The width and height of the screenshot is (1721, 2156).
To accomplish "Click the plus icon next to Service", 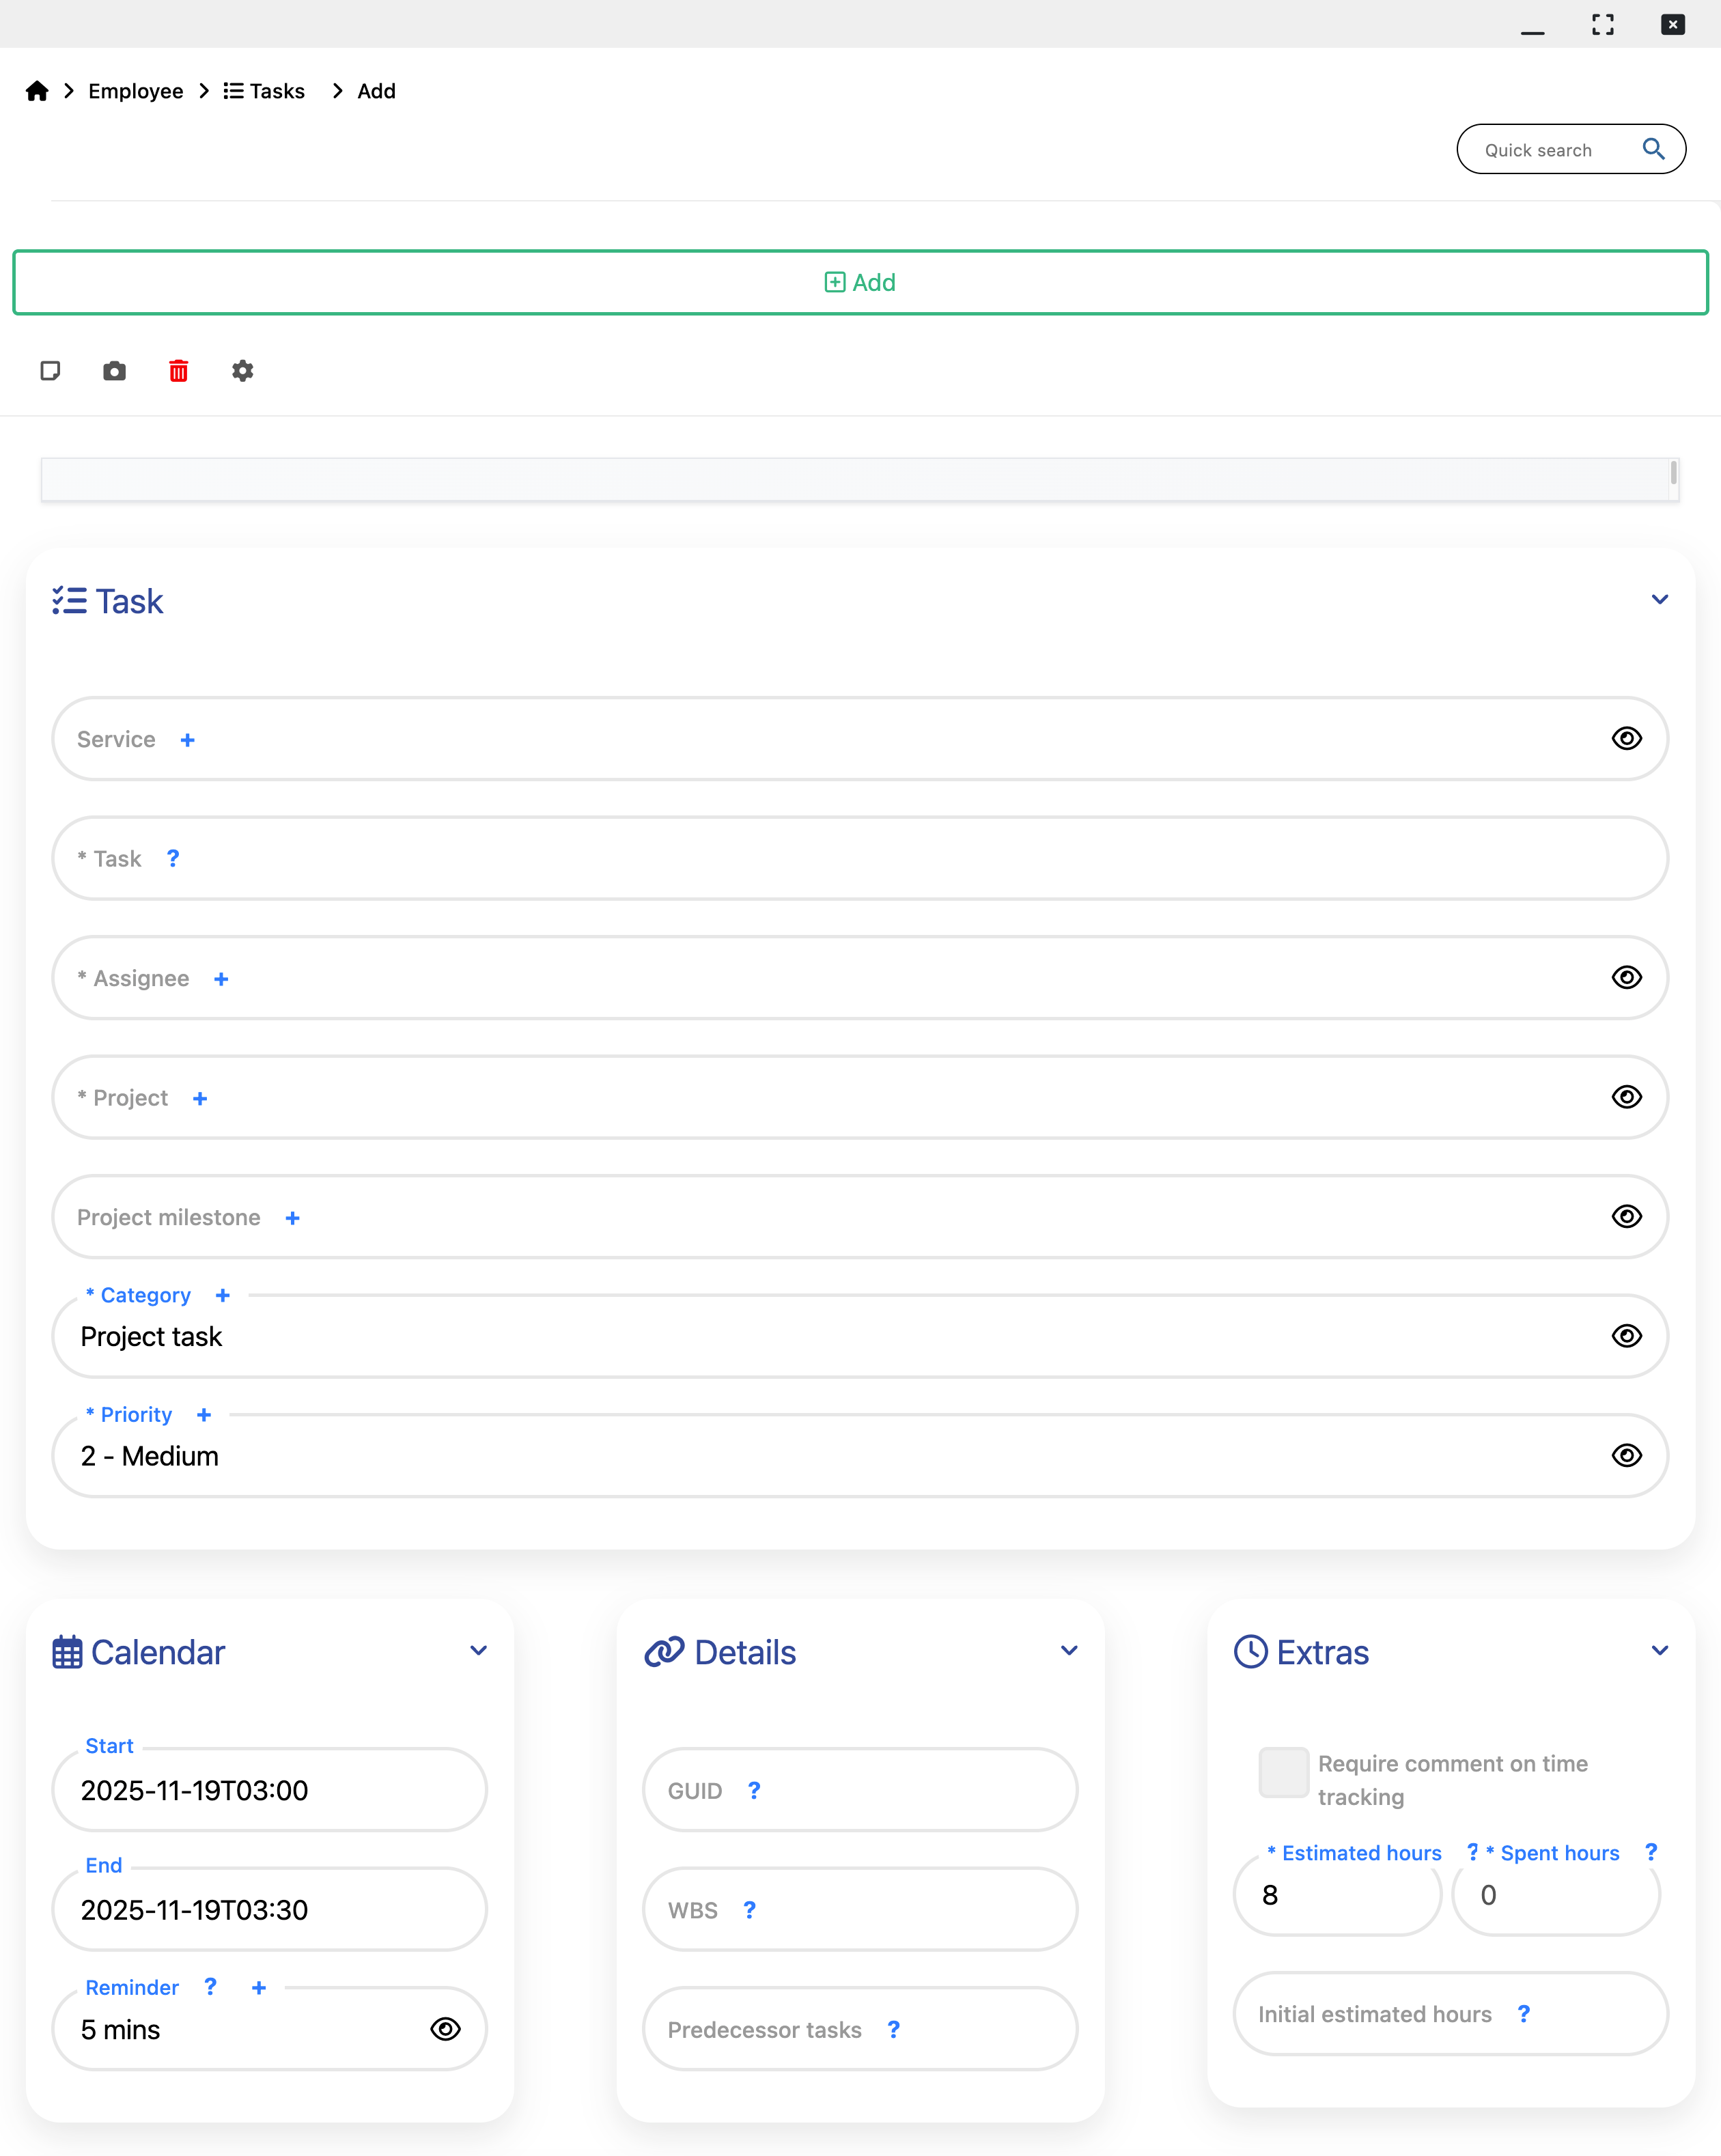I will 187,740.
